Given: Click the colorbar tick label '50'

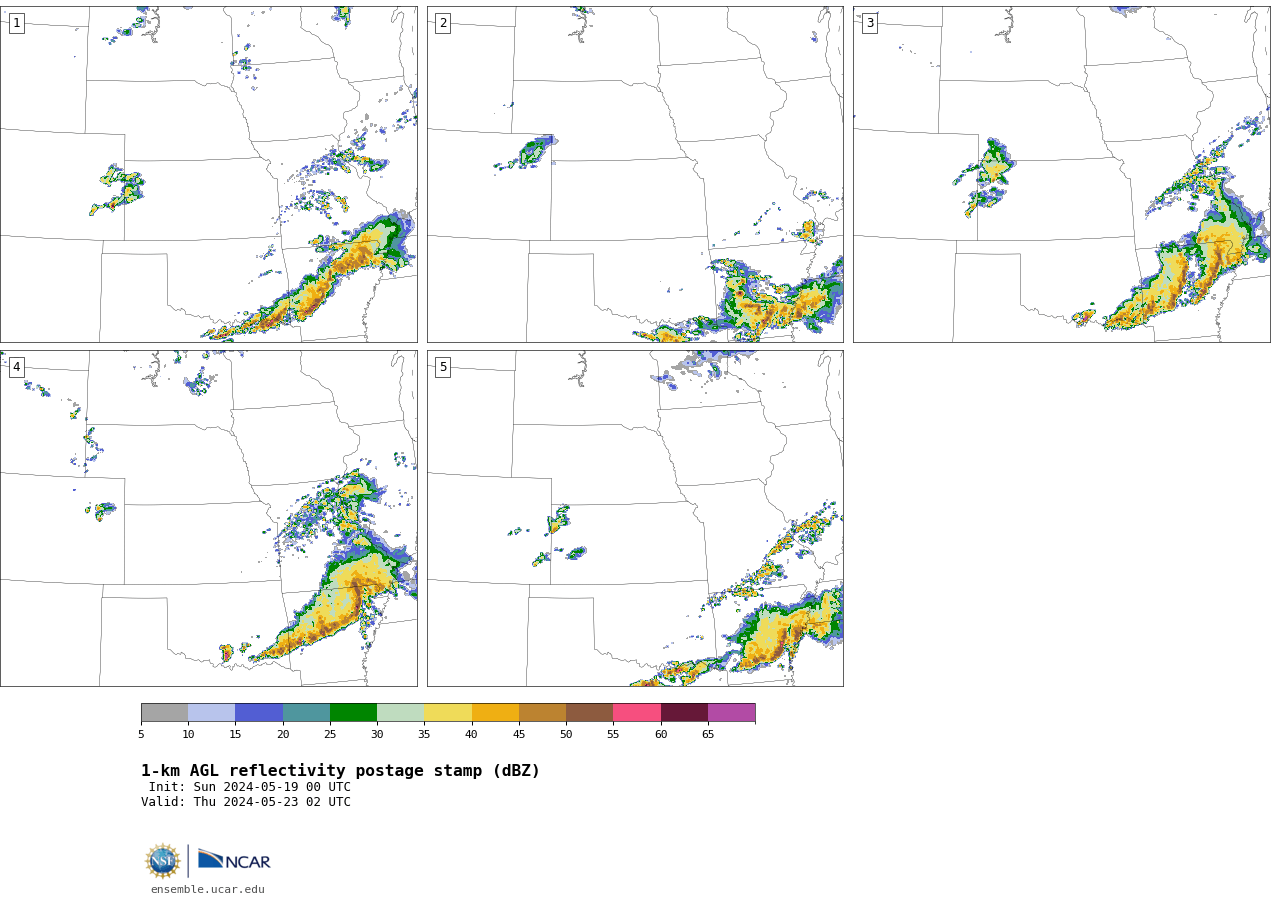Looking at the screenshot, I should pos(566,734).
